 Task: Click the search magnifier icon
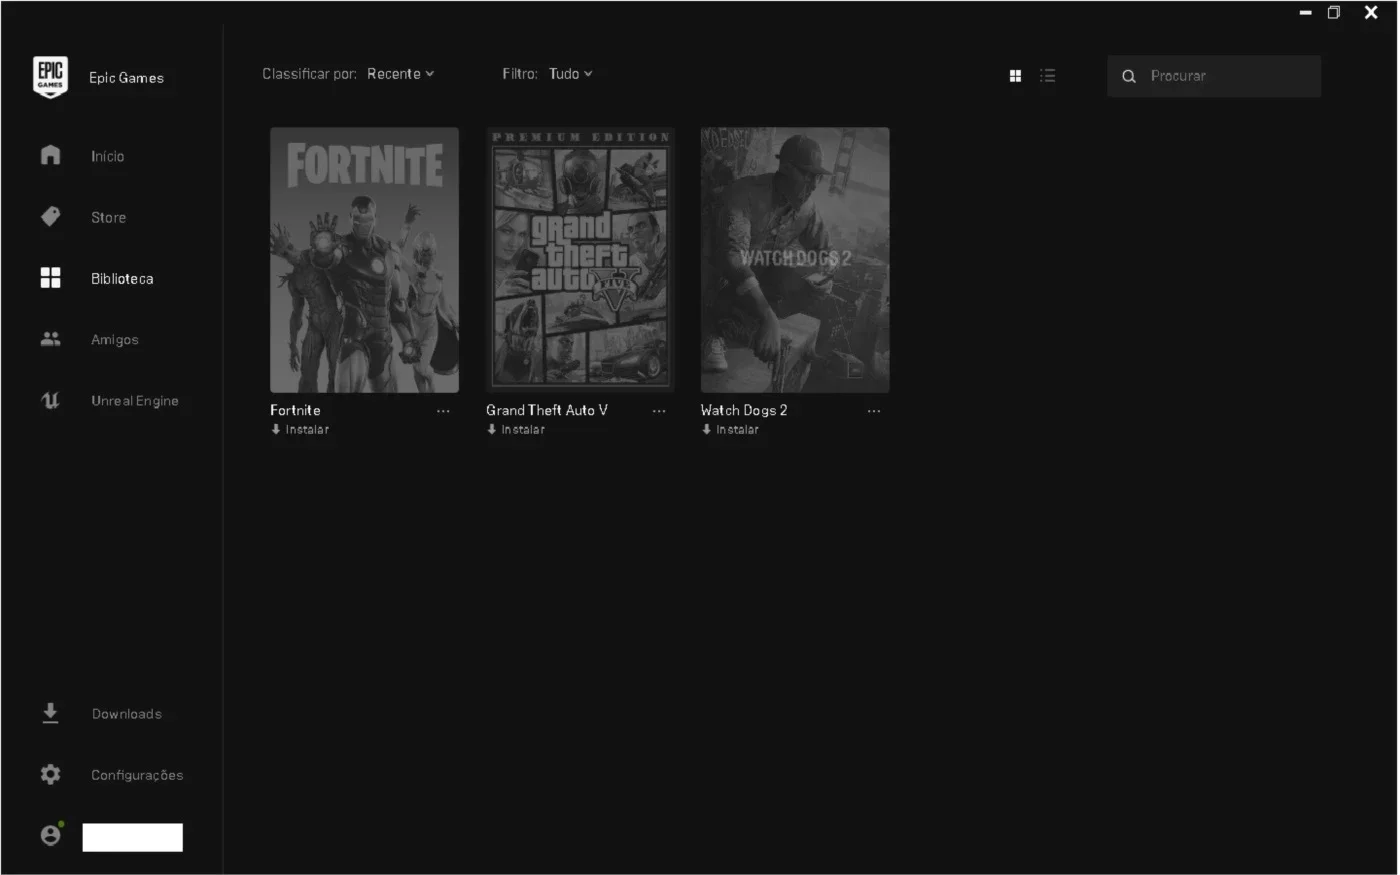[1129, 76]
